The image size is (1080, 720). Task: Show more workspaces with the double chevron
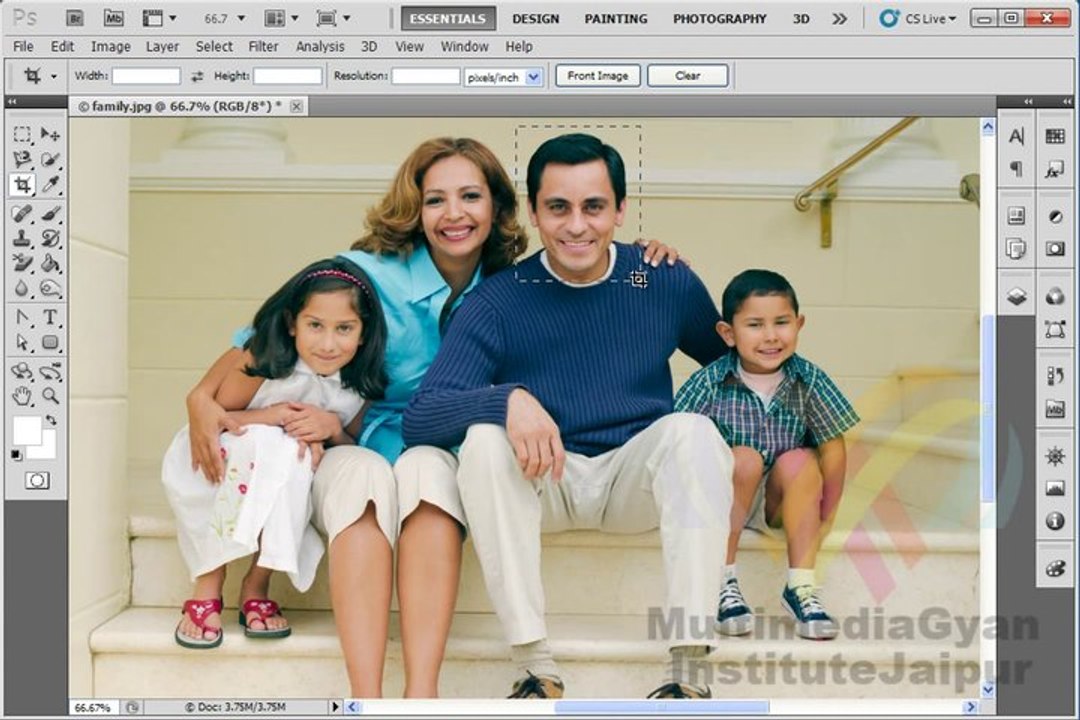839,19
